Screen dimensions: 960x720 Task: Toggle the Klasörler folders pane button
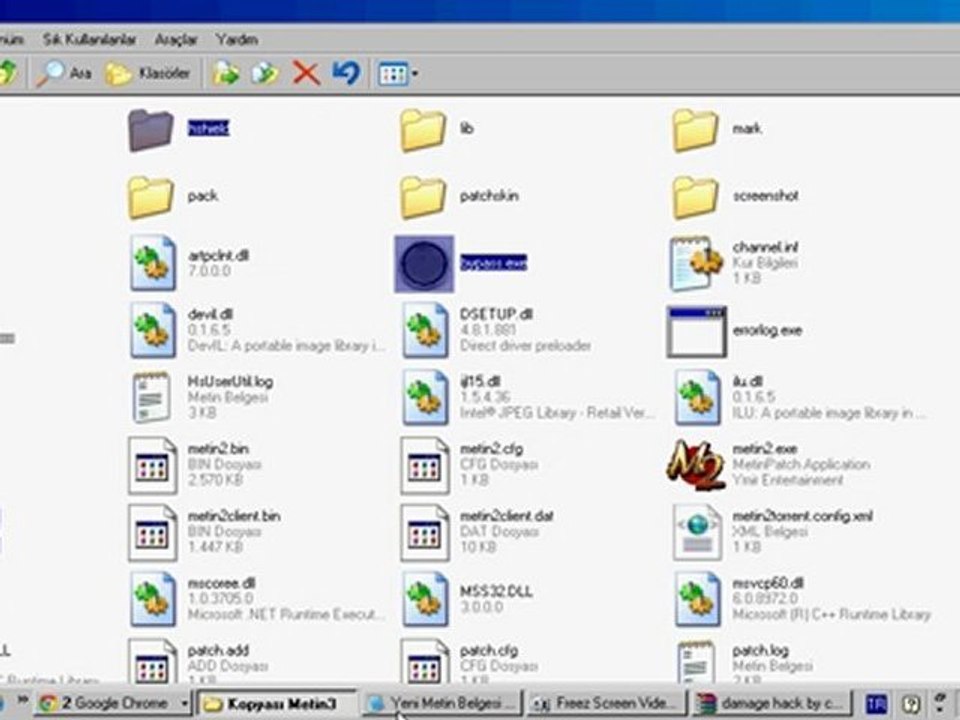click(148, 73)
